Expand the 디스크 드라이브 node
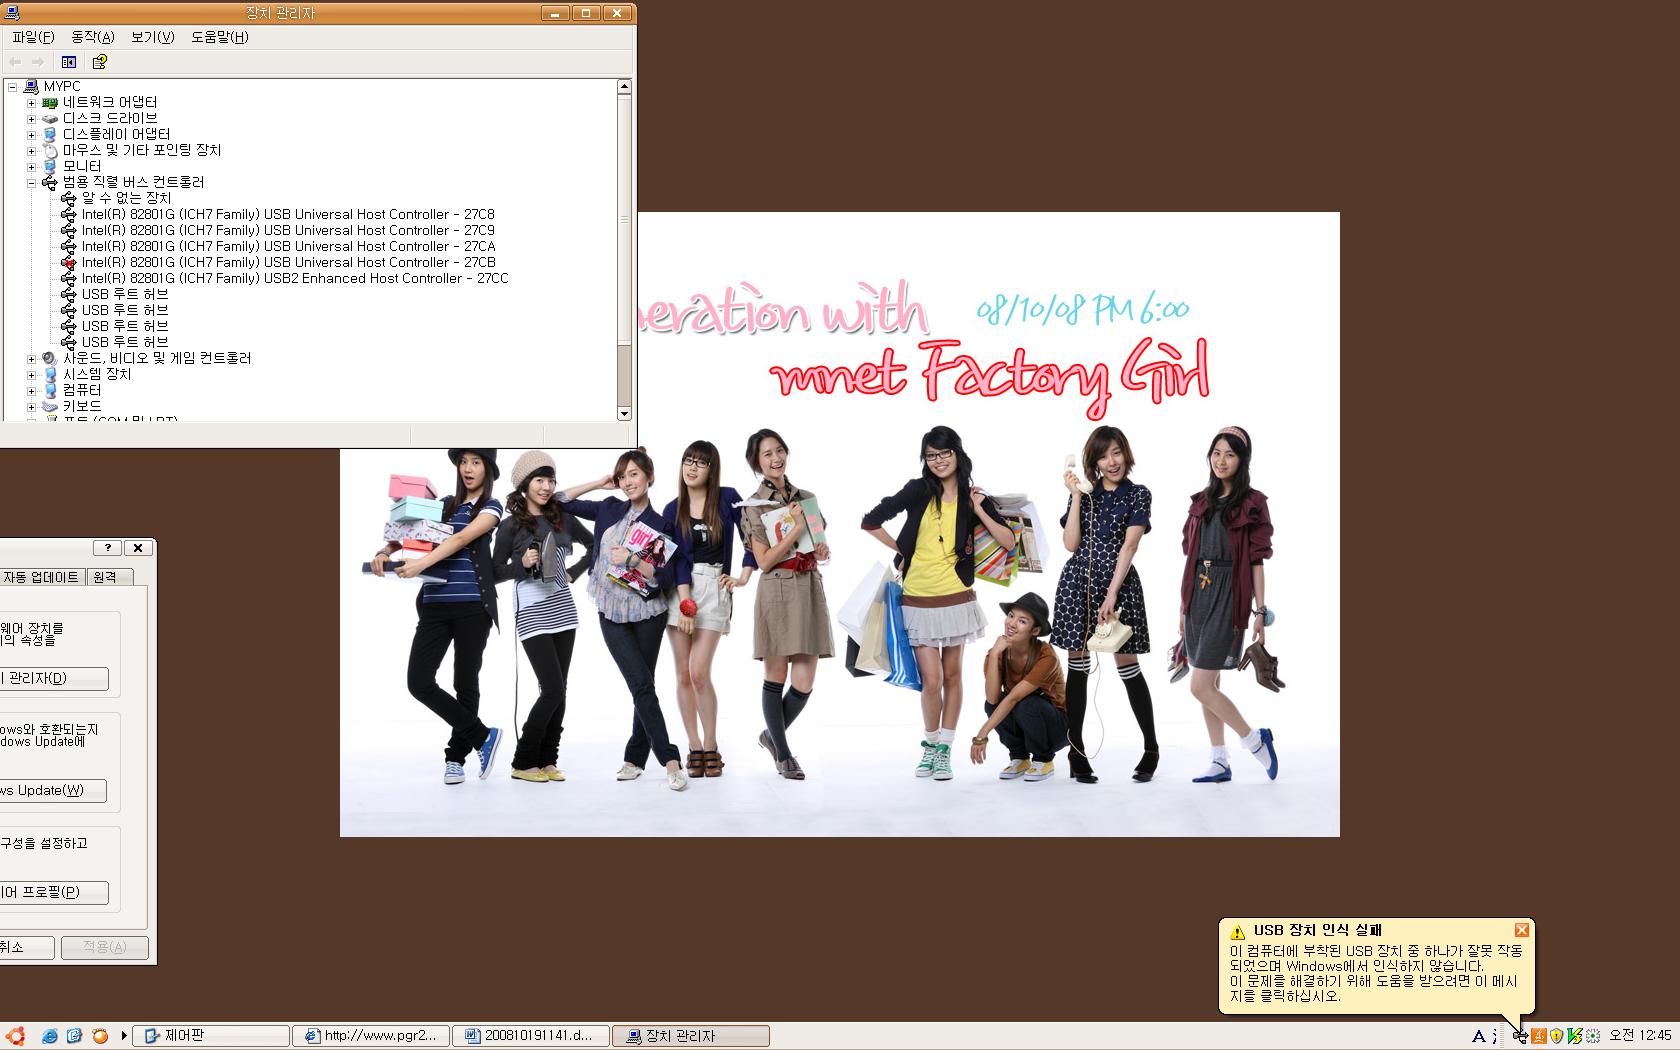This screenshot has height=1050, width=1680. [31, 119]
